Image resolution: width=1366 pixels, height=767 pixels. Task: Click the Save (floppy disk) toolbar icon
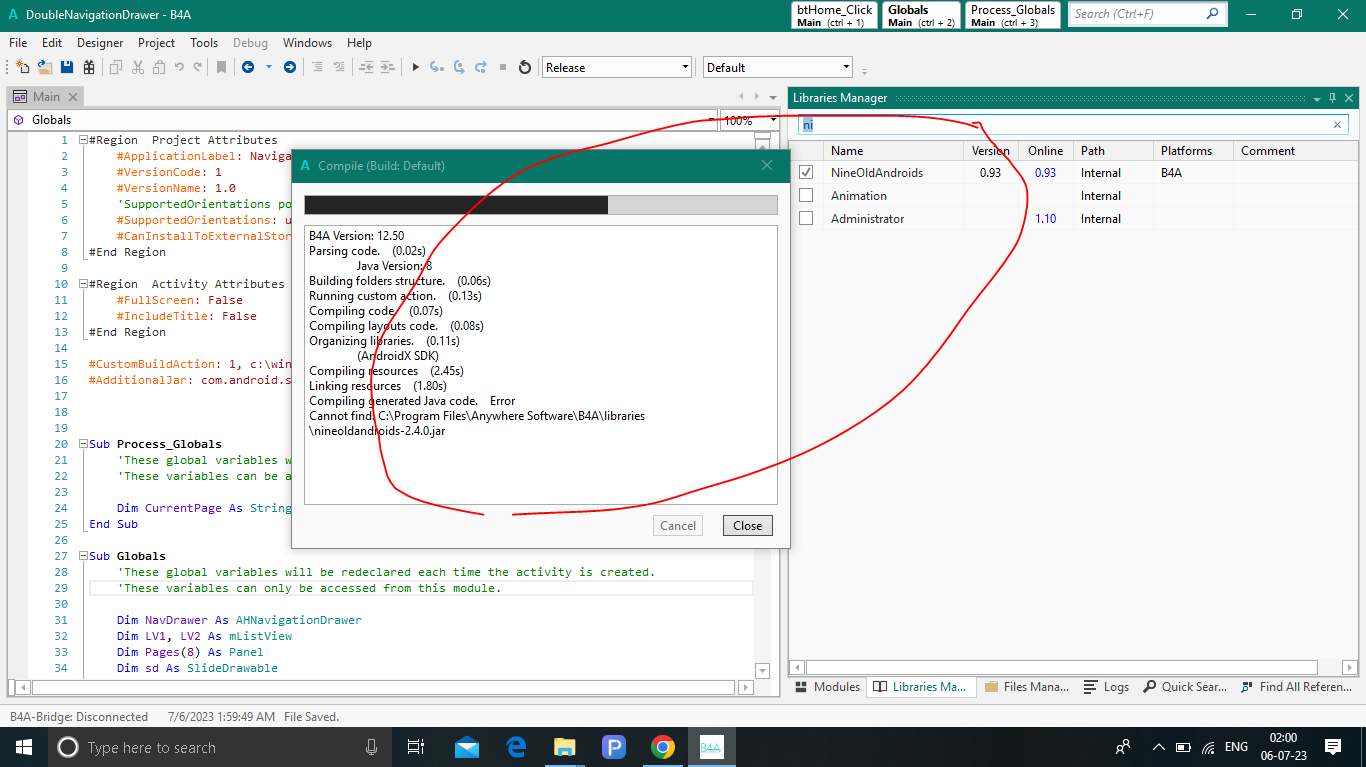point(67,67)
